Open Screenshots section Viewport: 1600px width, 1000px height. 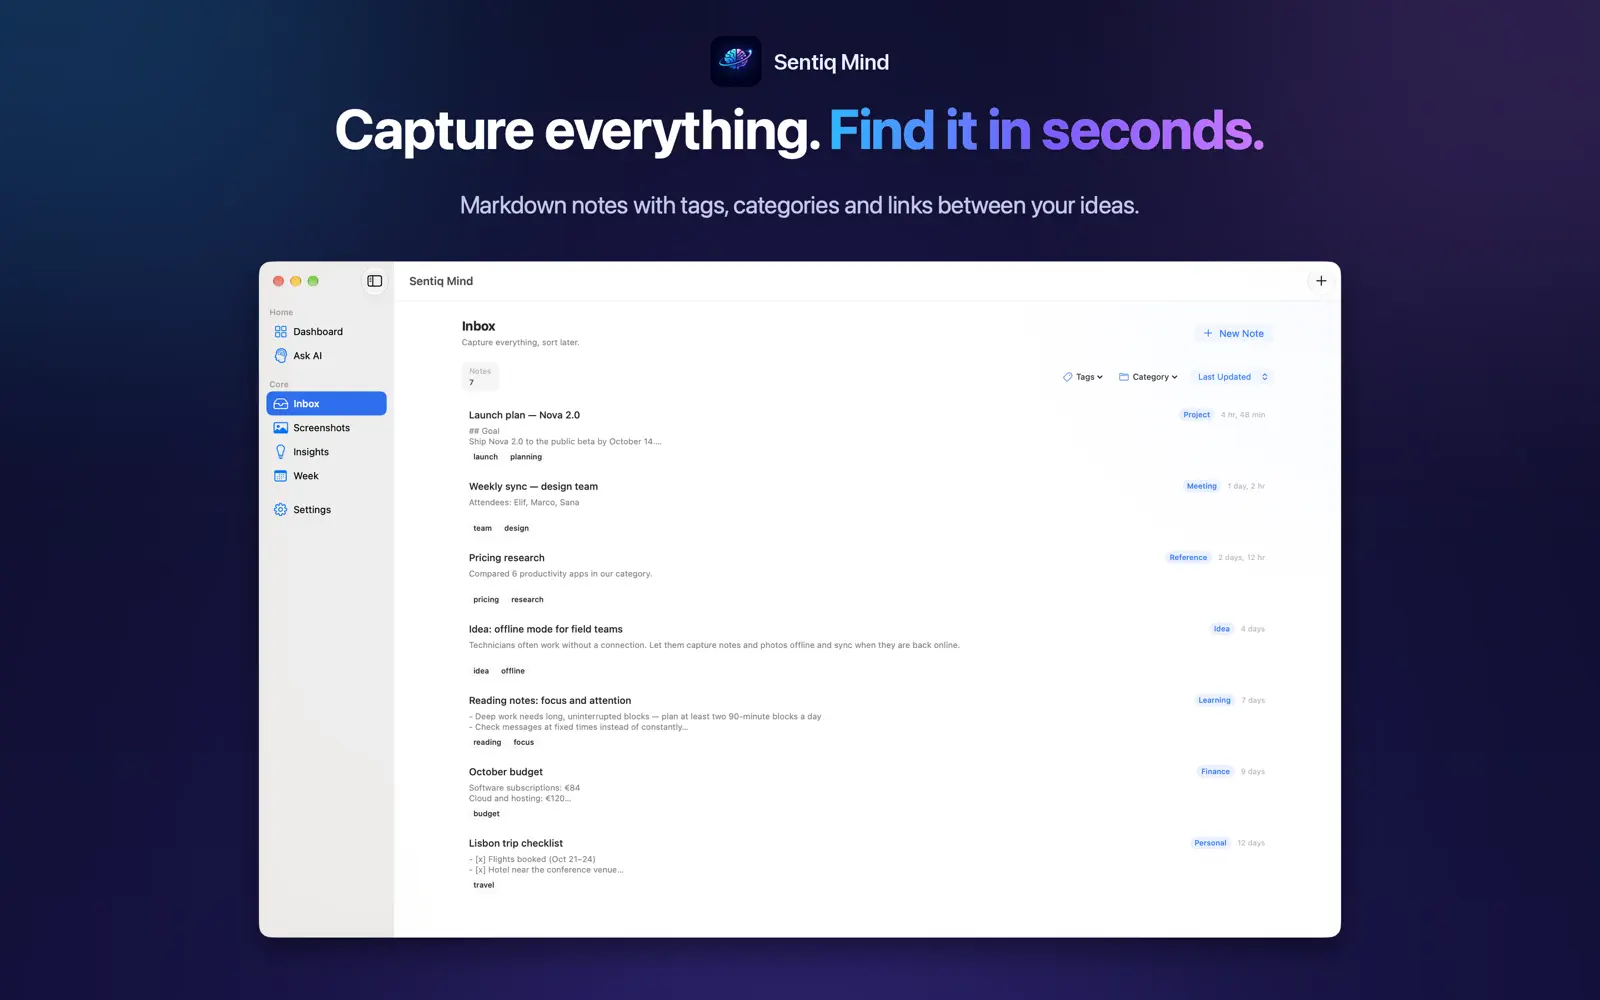coord(326,428)
